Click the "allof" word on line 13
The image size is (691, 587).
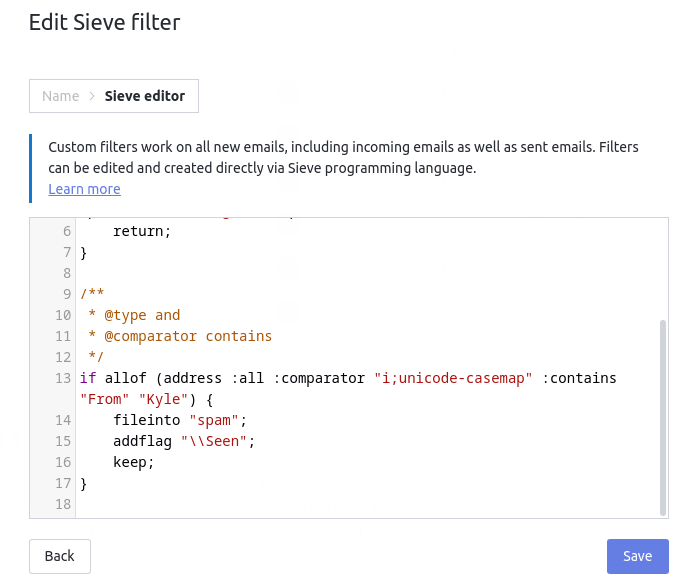(125, 378)
